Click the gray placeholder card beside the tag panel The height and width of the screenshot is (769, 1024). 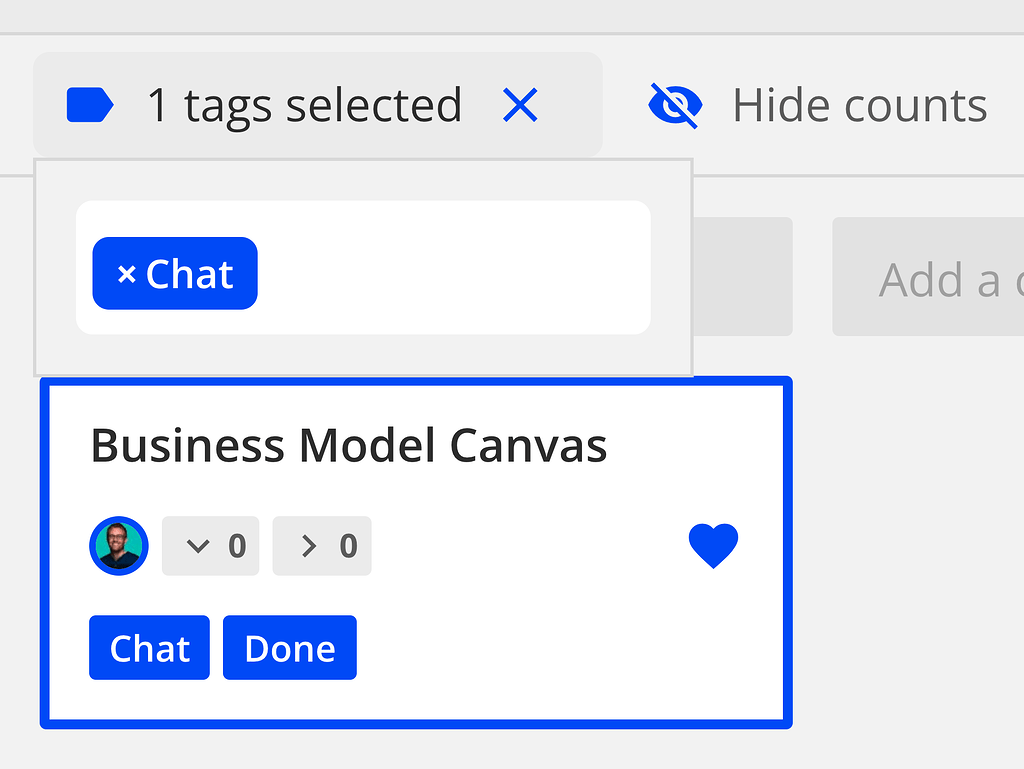point(745,276)
